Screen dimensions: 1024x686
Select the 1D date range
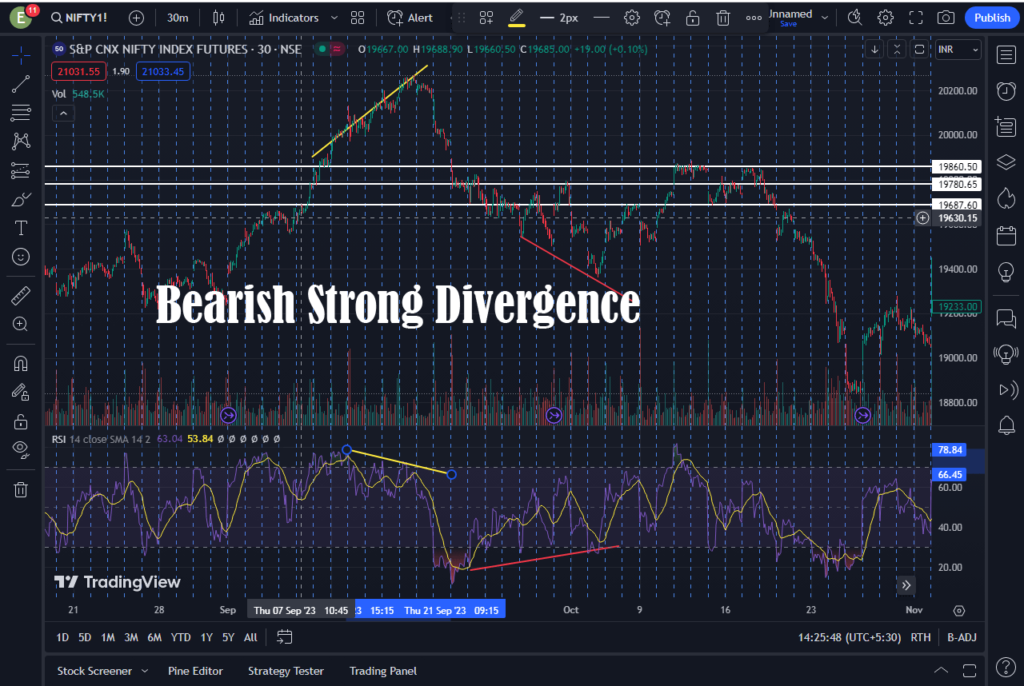coord(63,637)
